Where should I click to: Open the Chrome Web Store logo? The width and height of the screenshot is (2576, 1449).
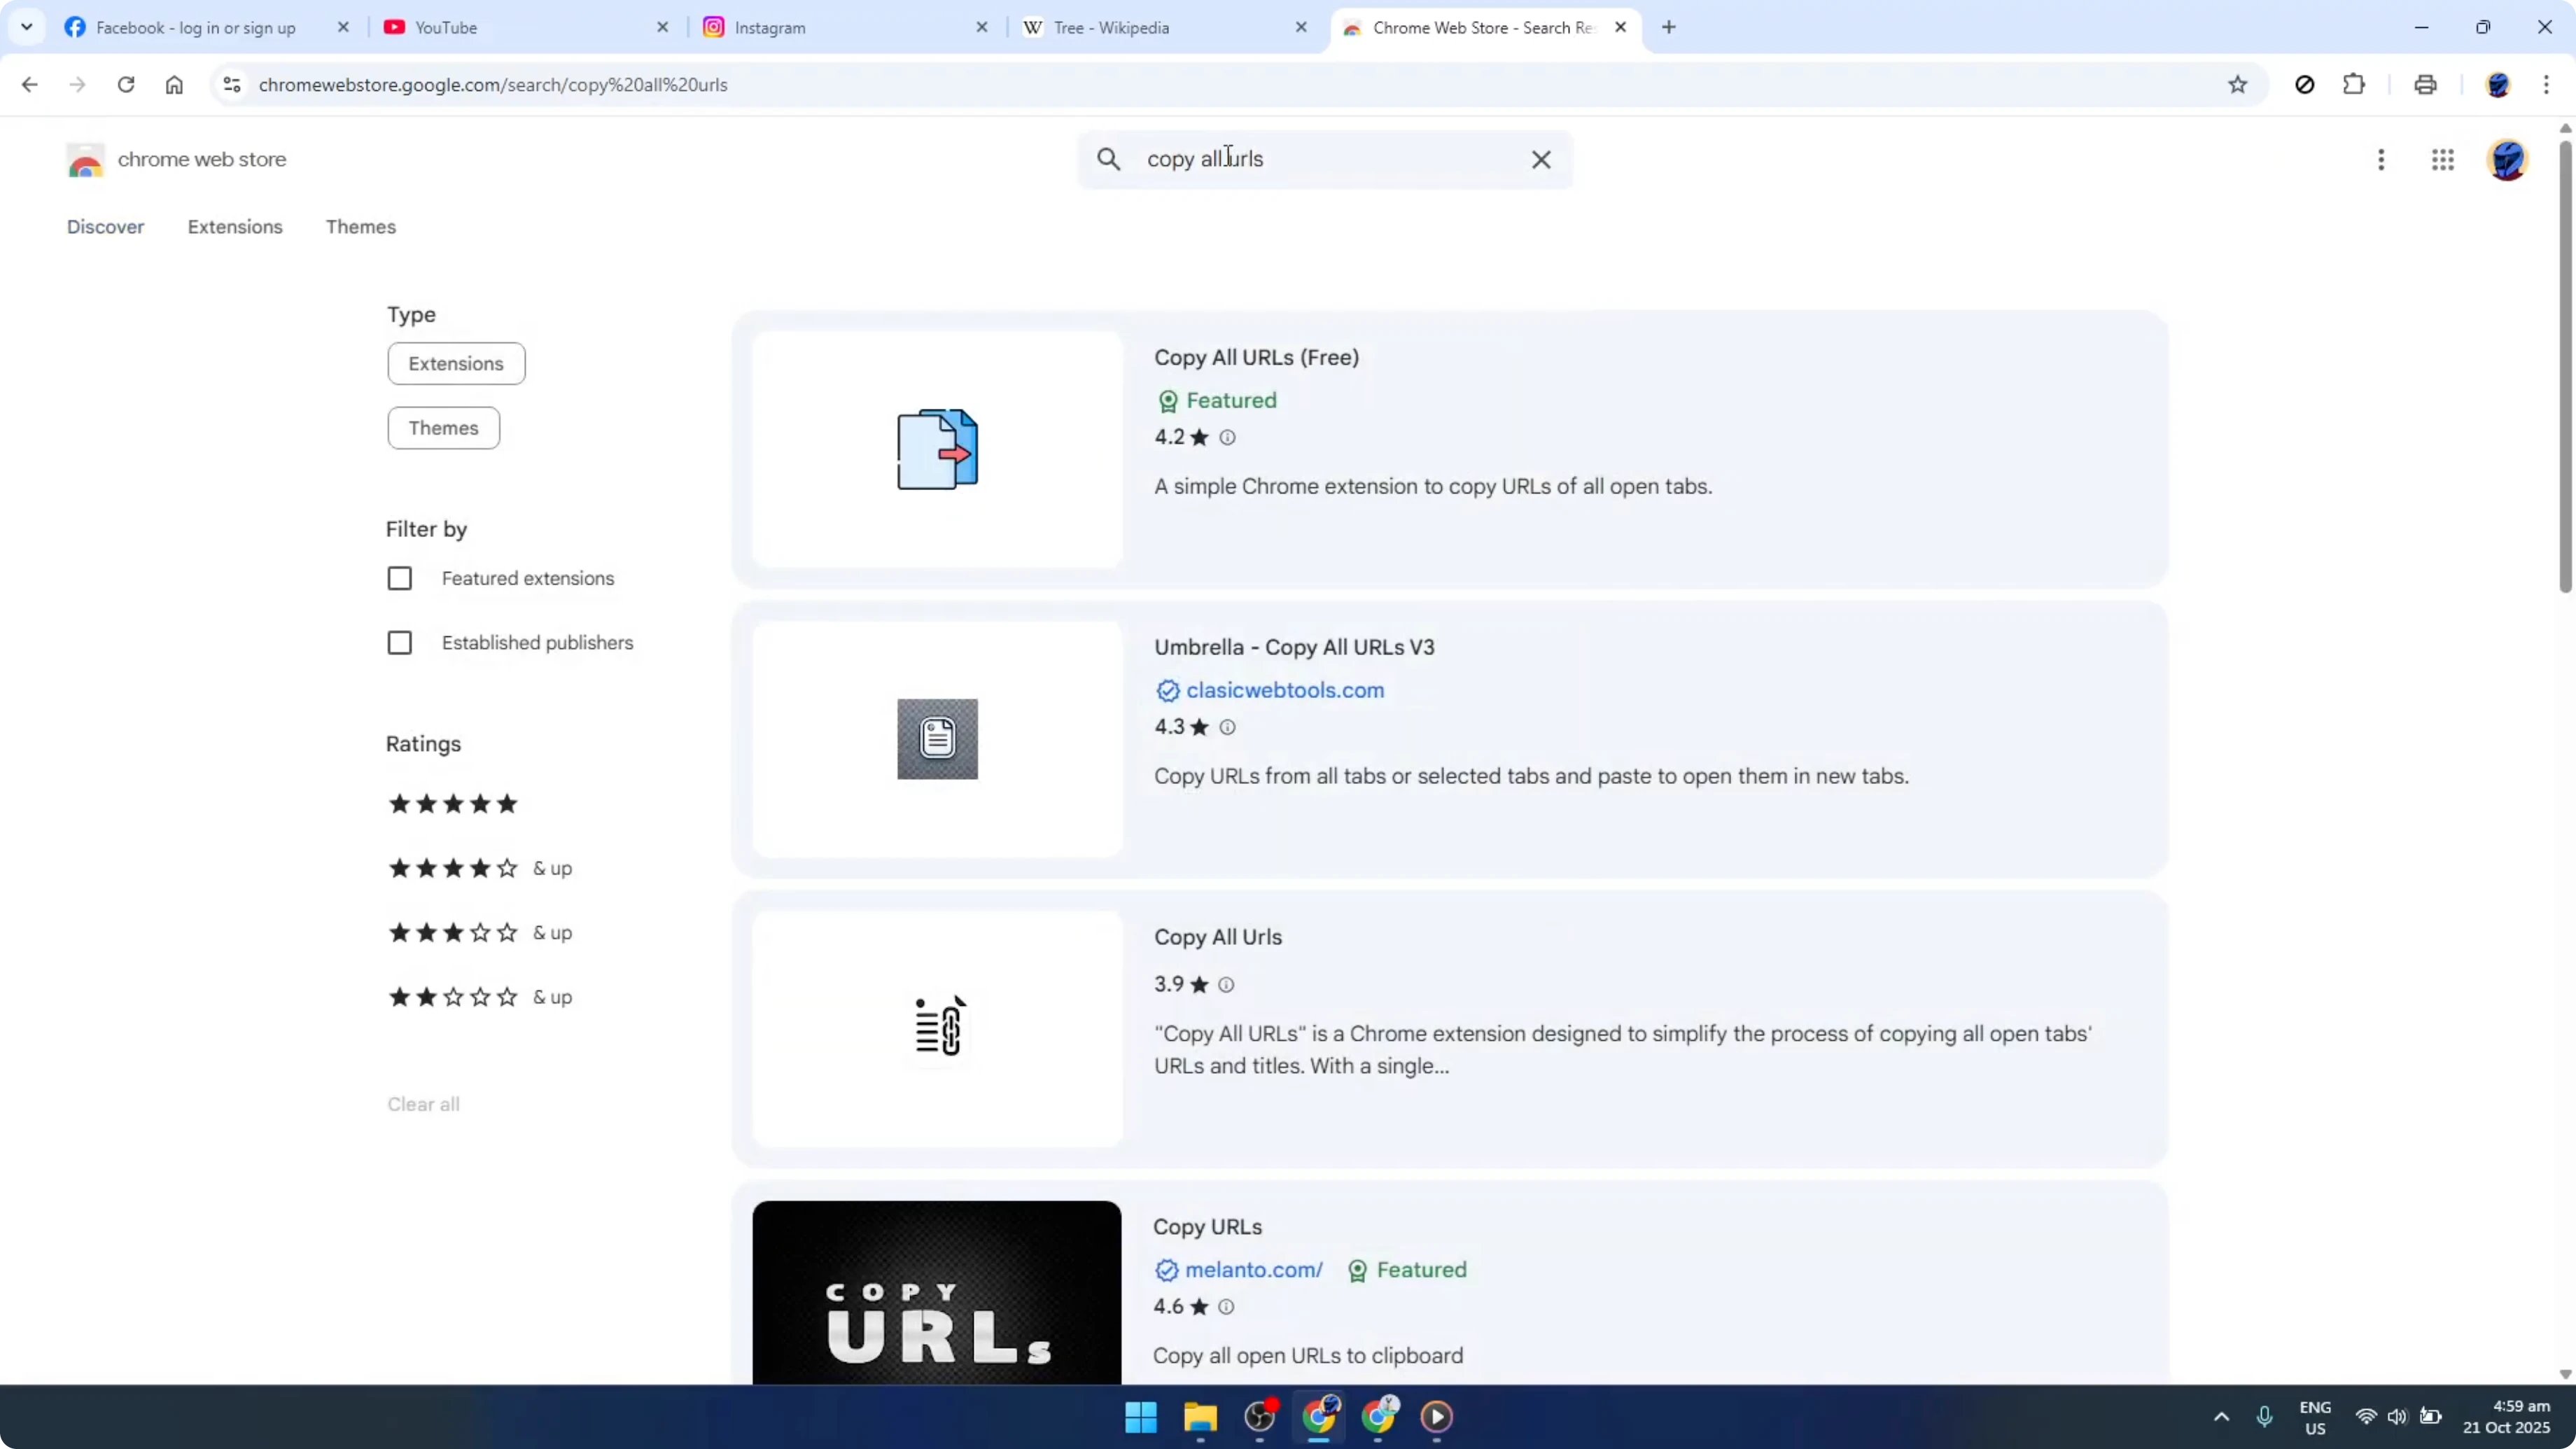coord(86,160)
